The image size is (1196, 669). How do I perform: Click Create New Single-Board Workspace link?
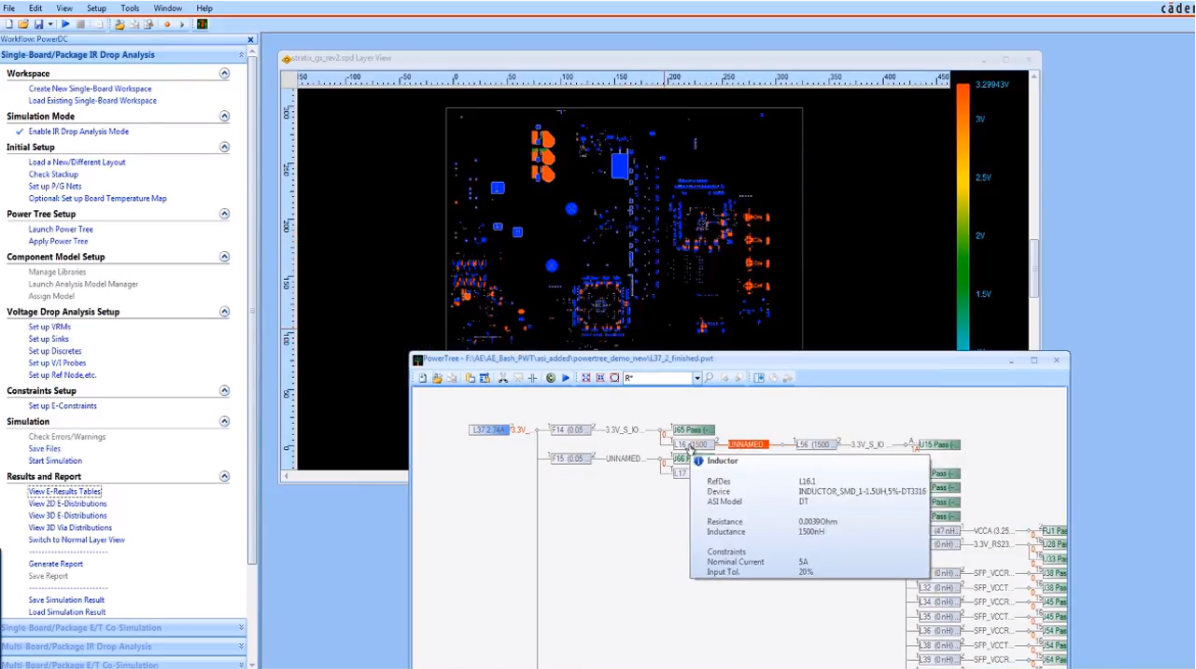pyautogui.click(x=90, y=88)
